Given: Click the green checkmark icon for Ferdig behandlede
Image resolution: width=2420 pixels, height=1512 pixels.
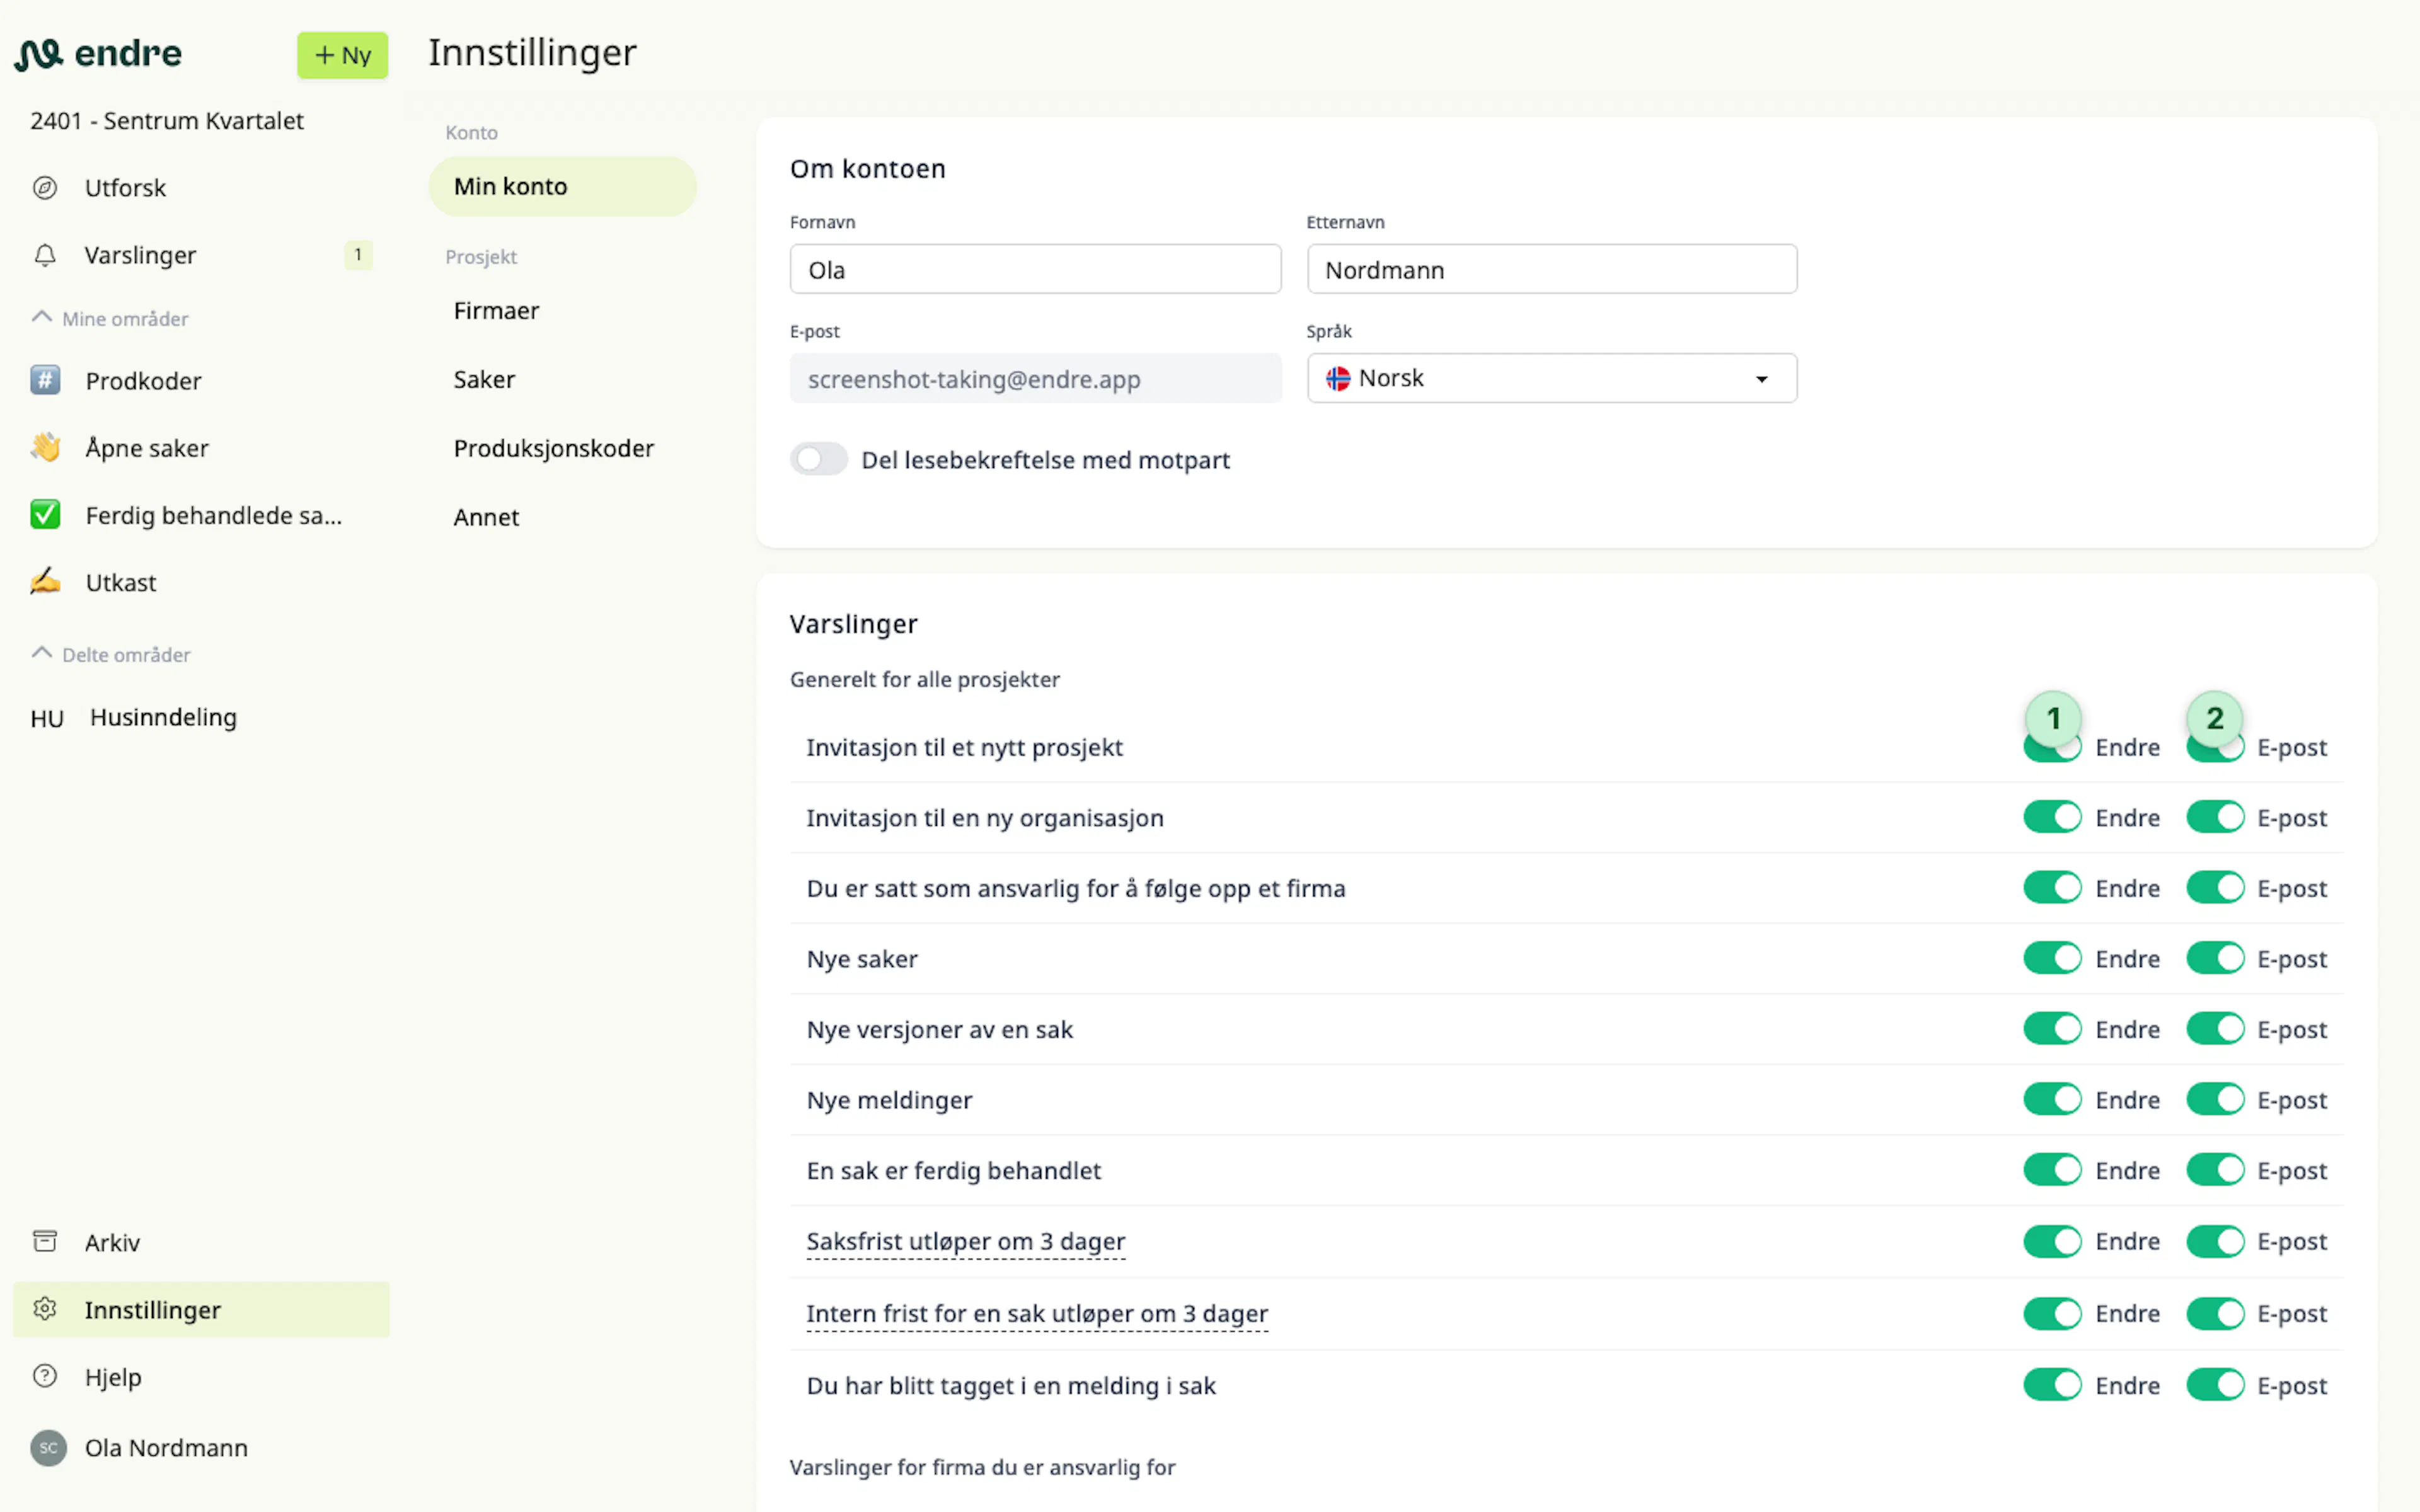Looking at the screenshot, I should [45, 515].
